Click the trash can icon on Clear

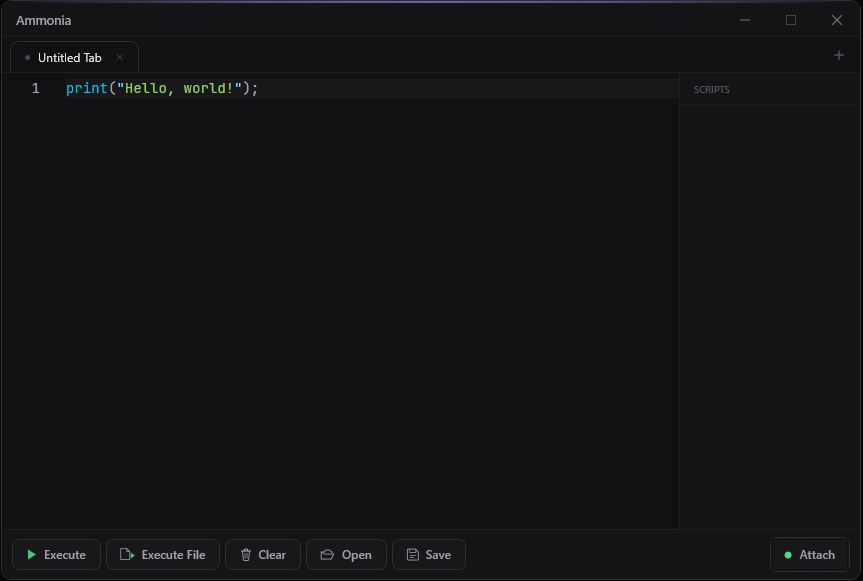246,555
